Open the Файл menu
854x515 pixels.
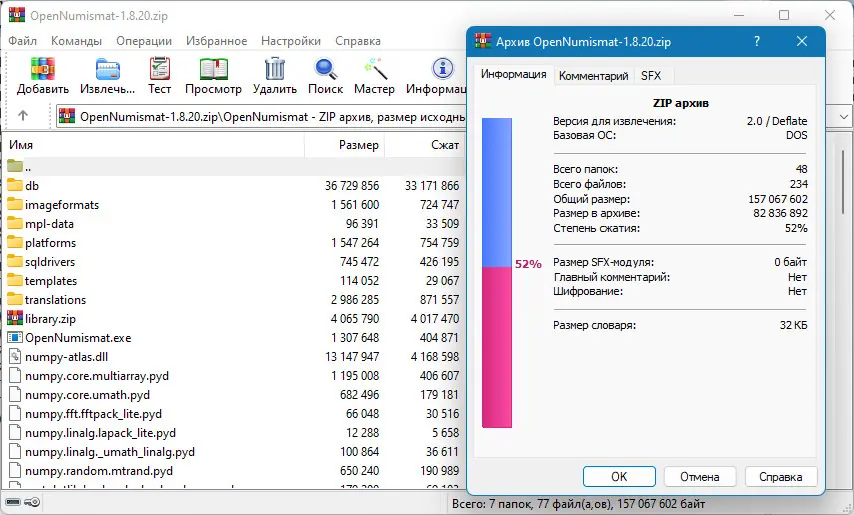[x=22, y=41]
